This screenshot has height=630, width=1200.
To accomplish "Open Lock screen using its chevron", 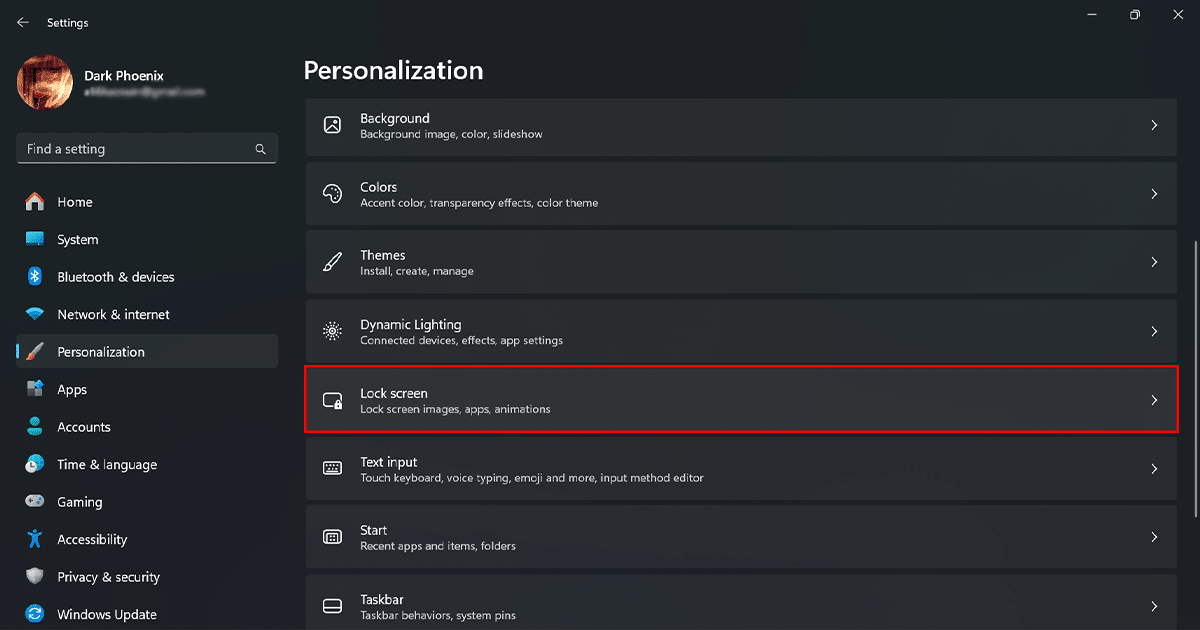I will coord(1154,400).
